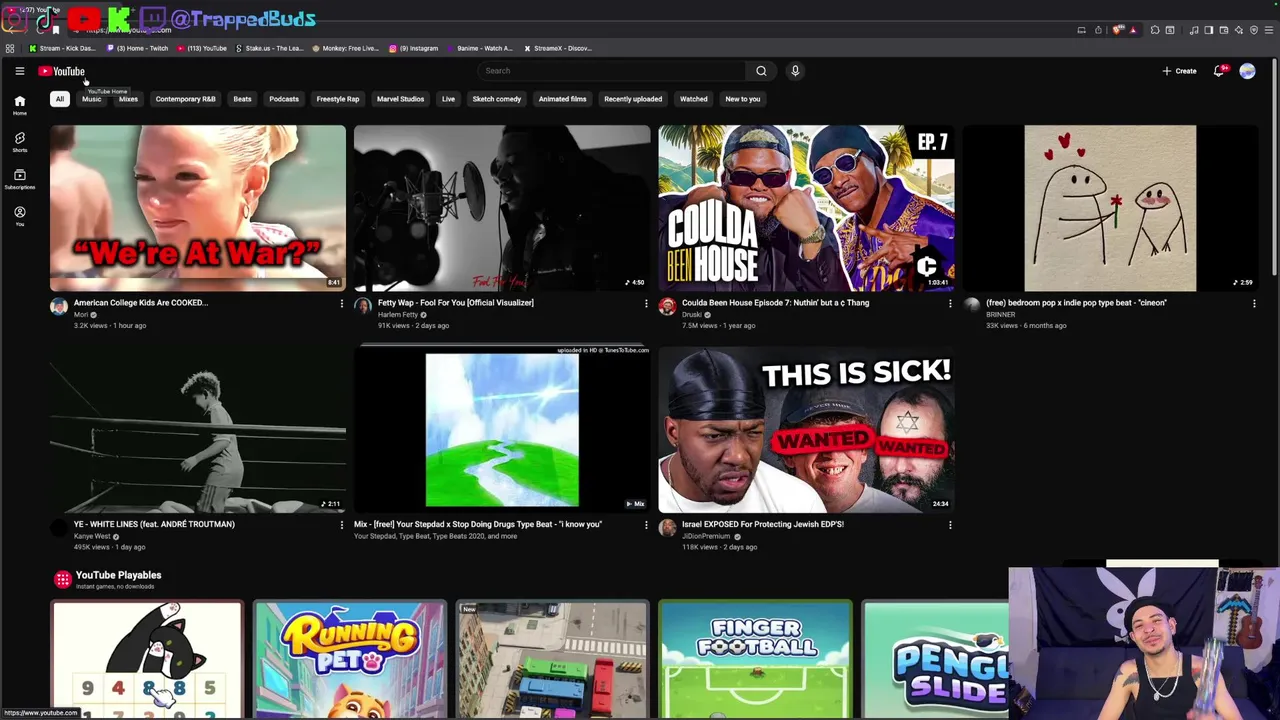Click the search magnifier button
This screenshot has height=720, width=1280.
[761, 71]
